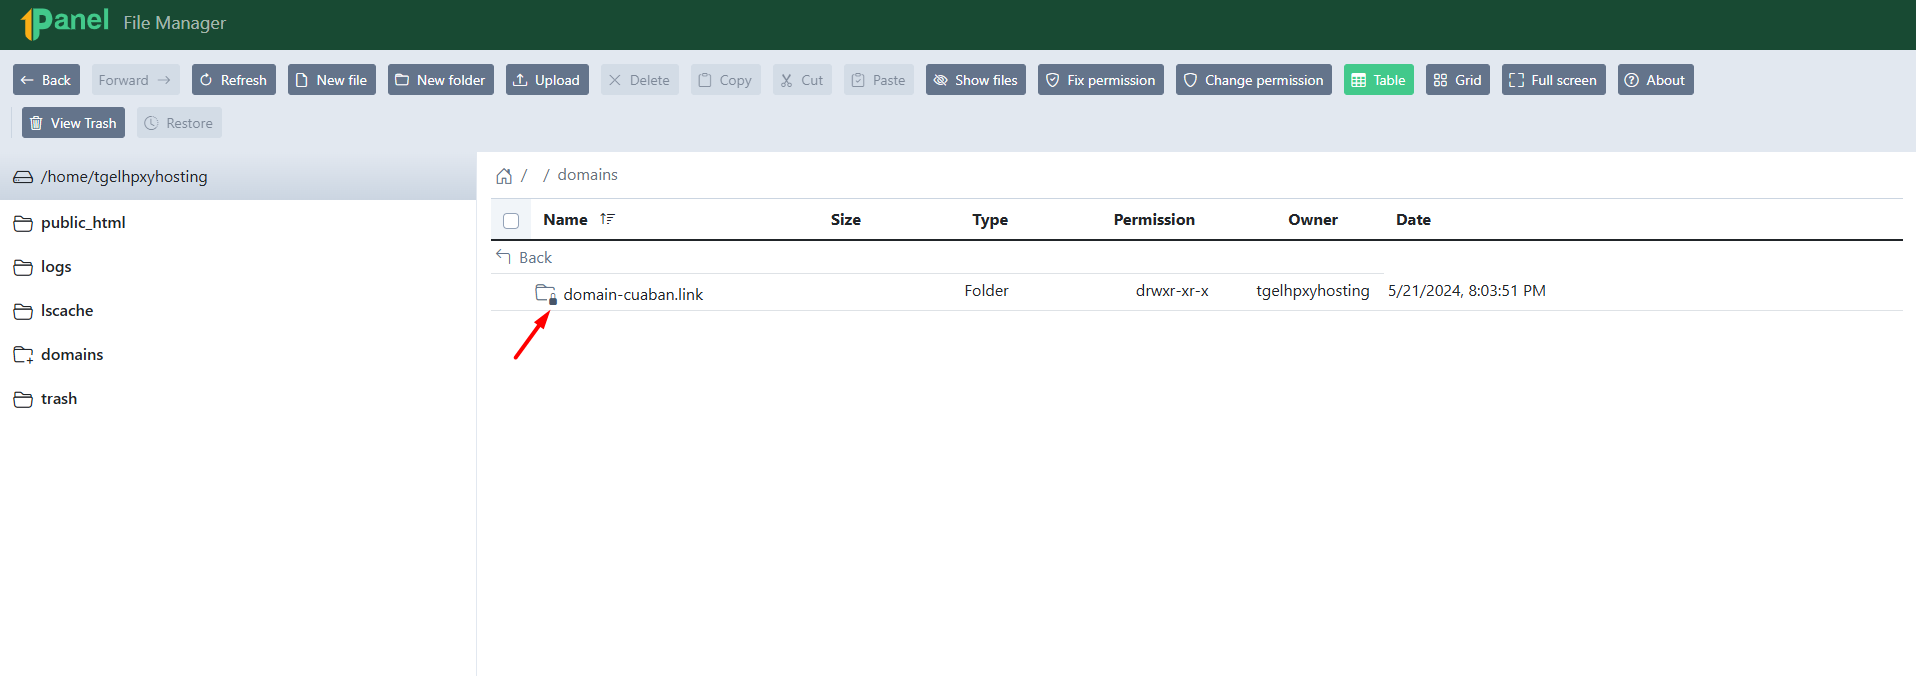
Task: Click the home breadcrumb icon
Action: tap(504, 176)
